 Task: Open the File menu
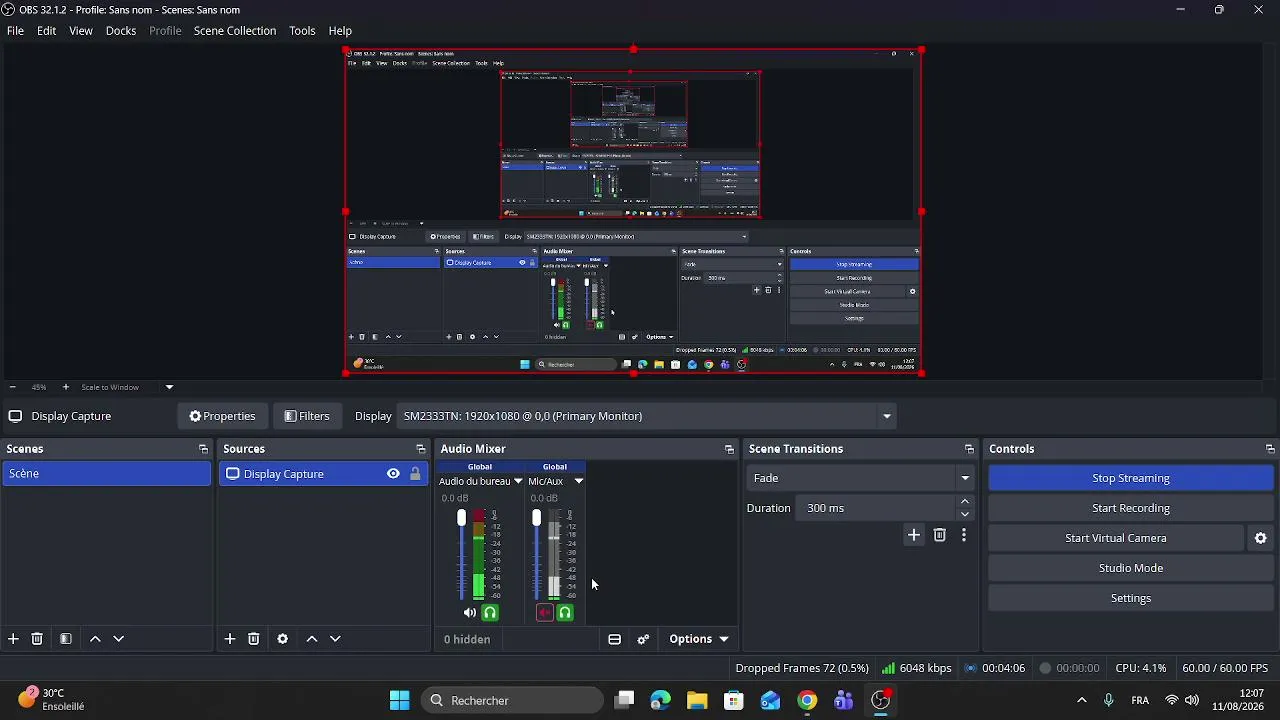click(x=15, y=31)
